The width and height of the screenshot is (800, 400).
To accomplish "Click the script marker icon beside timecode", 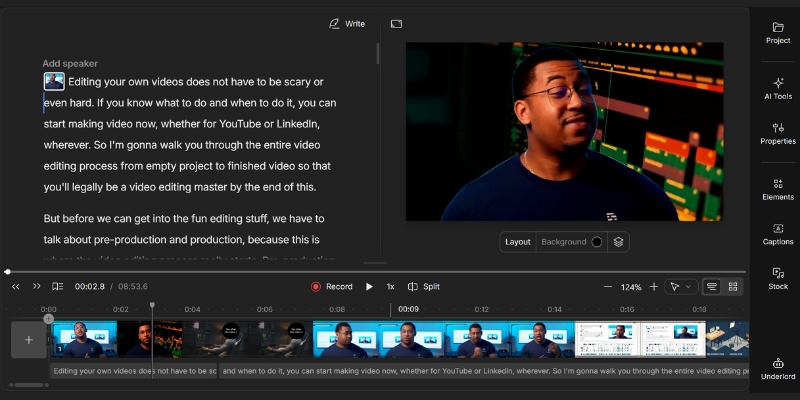I will (x=58, y=287).
